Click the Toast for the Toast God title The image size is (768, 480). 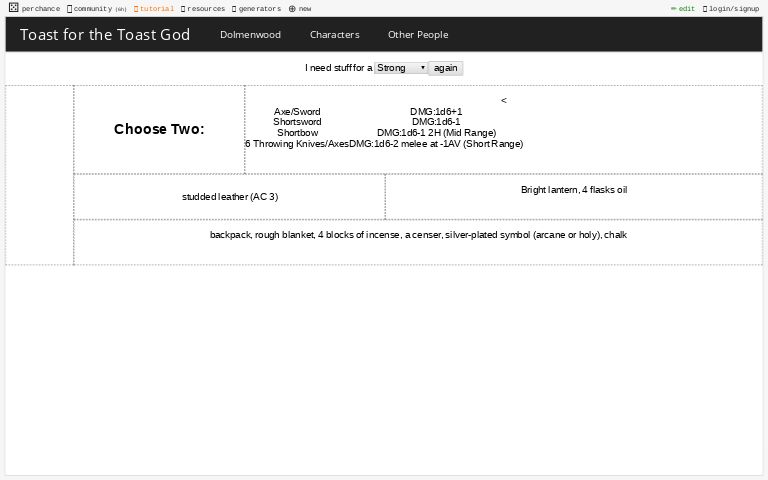[x=105, y=35]
